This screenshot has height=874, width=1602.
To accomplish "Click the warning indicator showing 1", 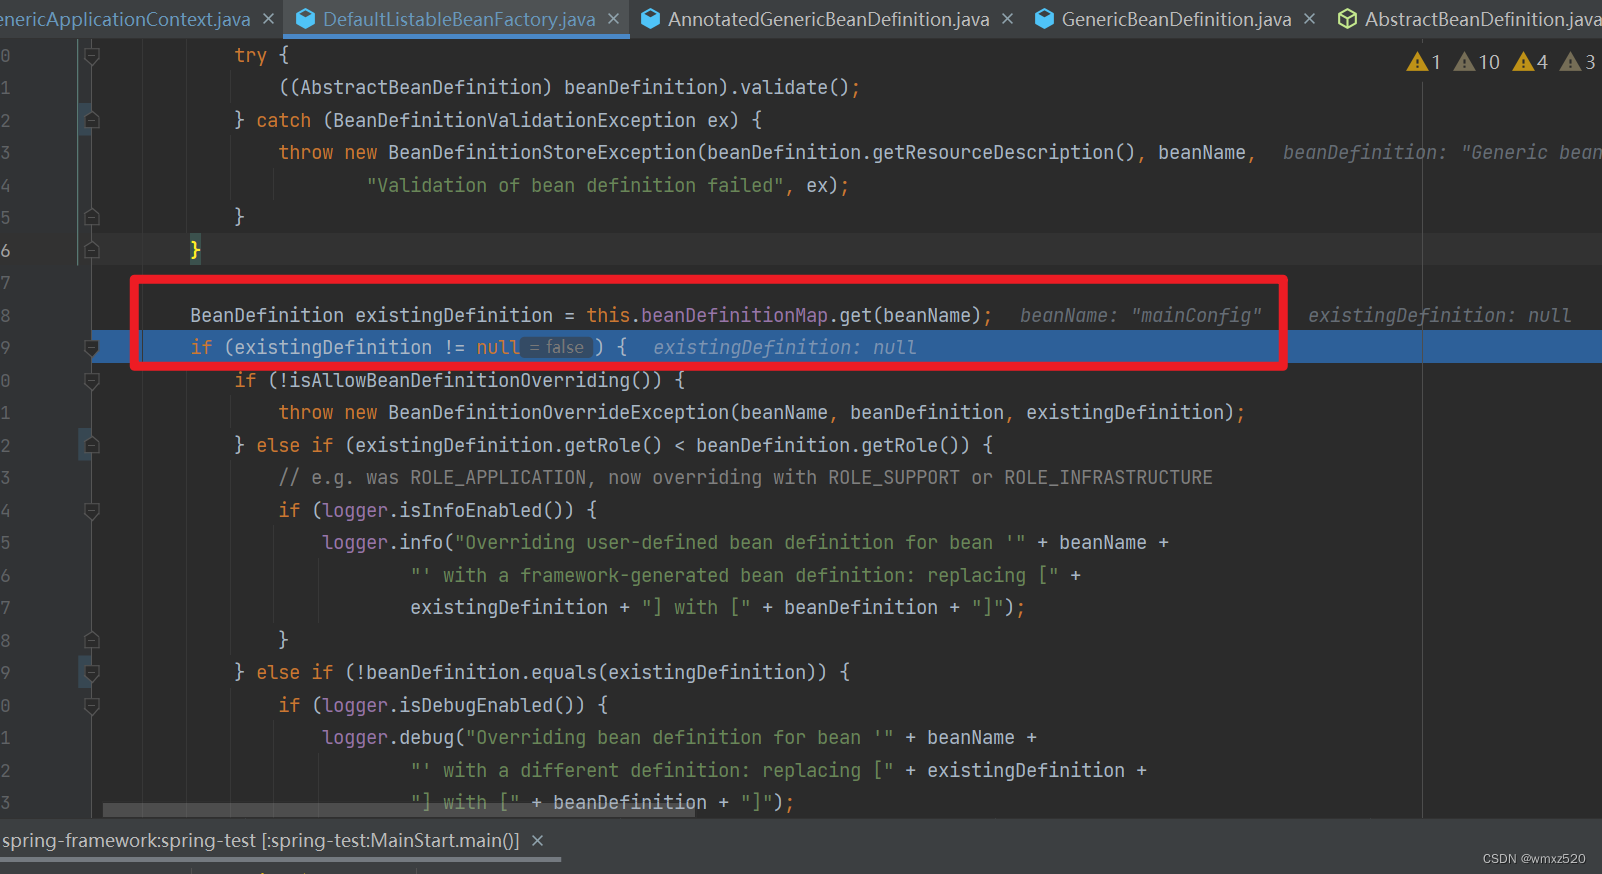I will 1424,62.
